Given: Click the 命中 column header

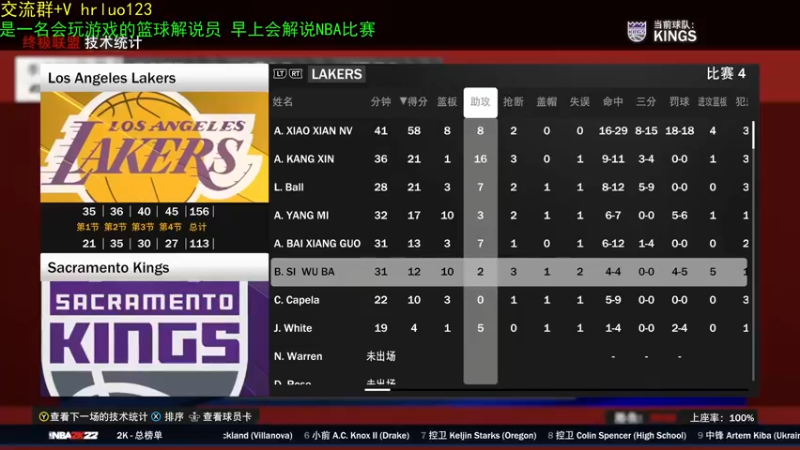Looking at the screenshot, I should point(613,102).
